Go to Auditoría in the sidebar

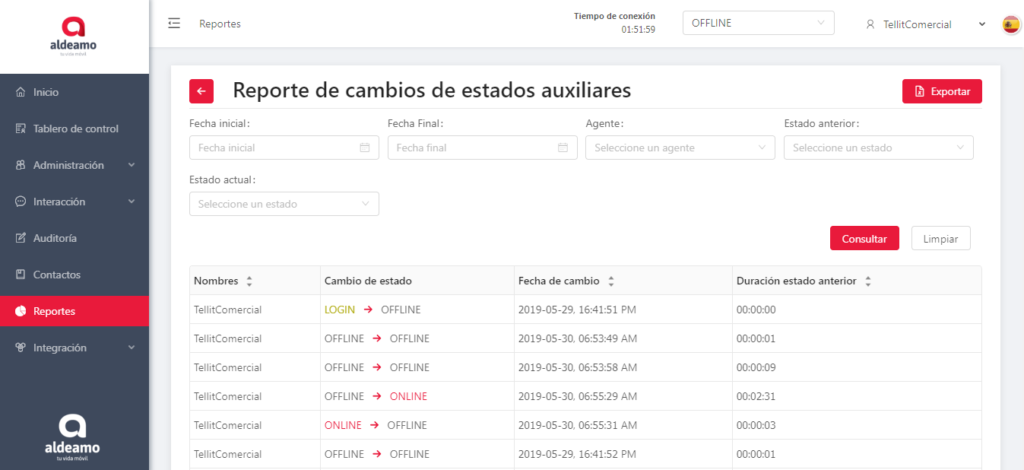point(55,238)
